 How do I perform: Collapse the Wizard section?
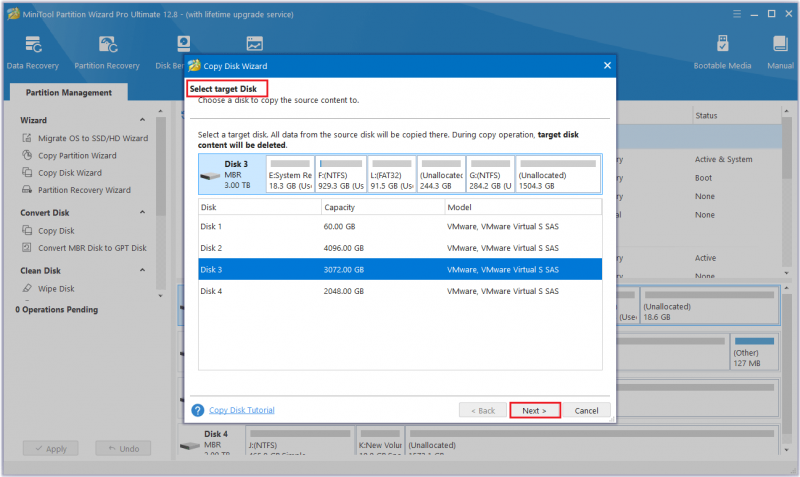click(142, 120)
